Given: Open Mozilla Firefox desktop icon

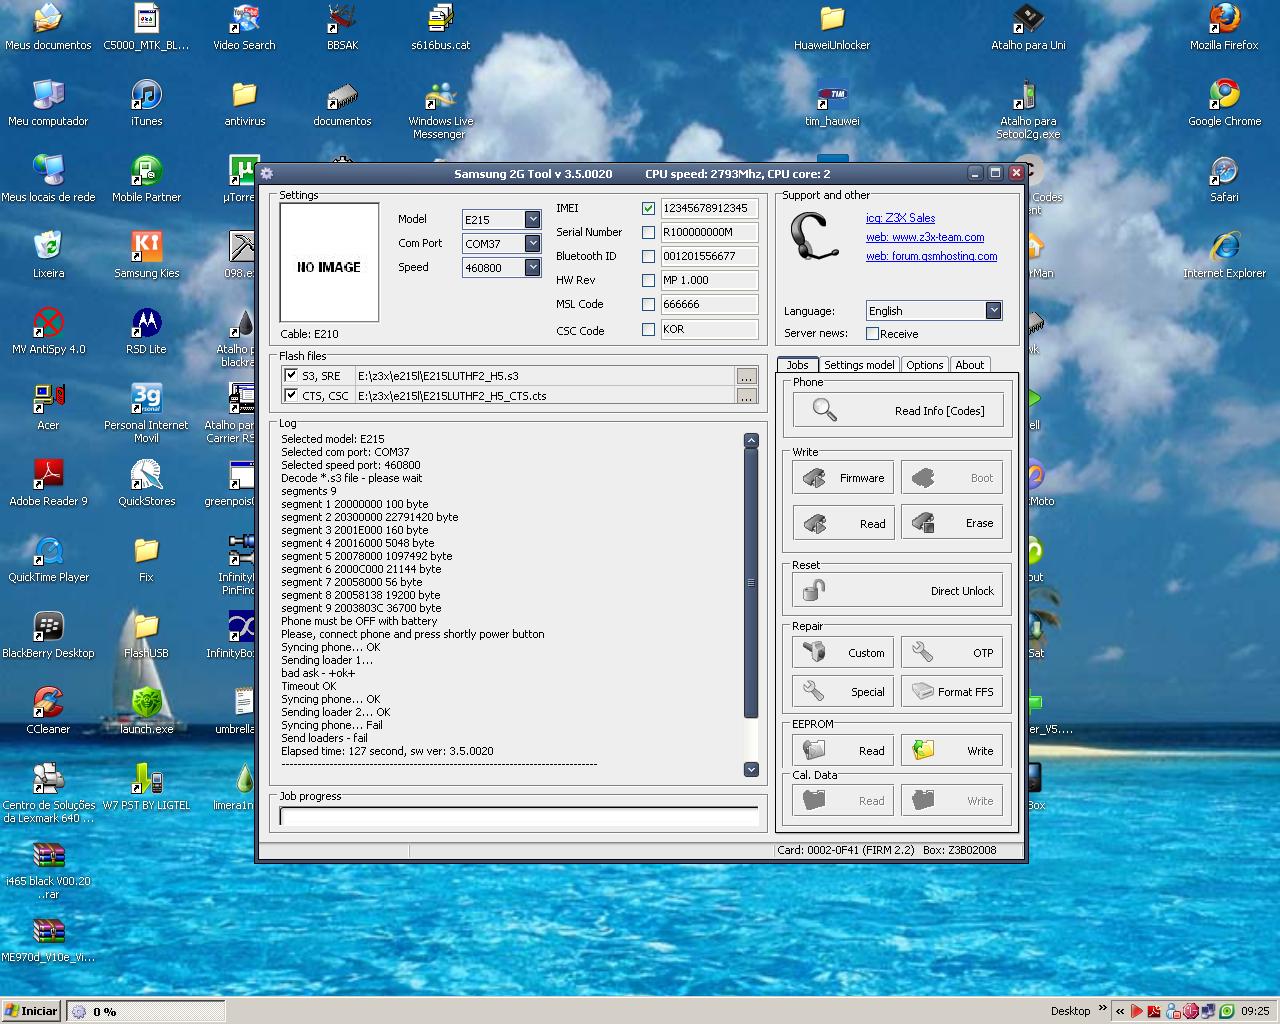Looking at the screenshot, I should (1224, 27).
